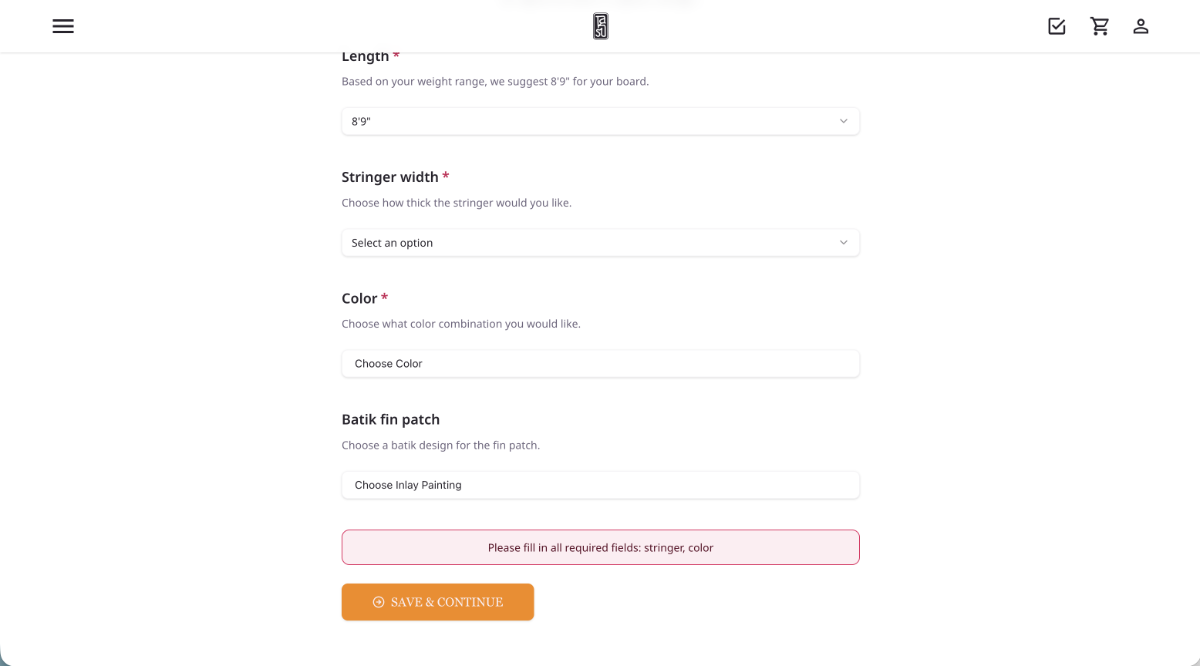This screenshot has height=666, width=1200.
Task: Select the Choose Color input field
Action: (x=600, y=363)
